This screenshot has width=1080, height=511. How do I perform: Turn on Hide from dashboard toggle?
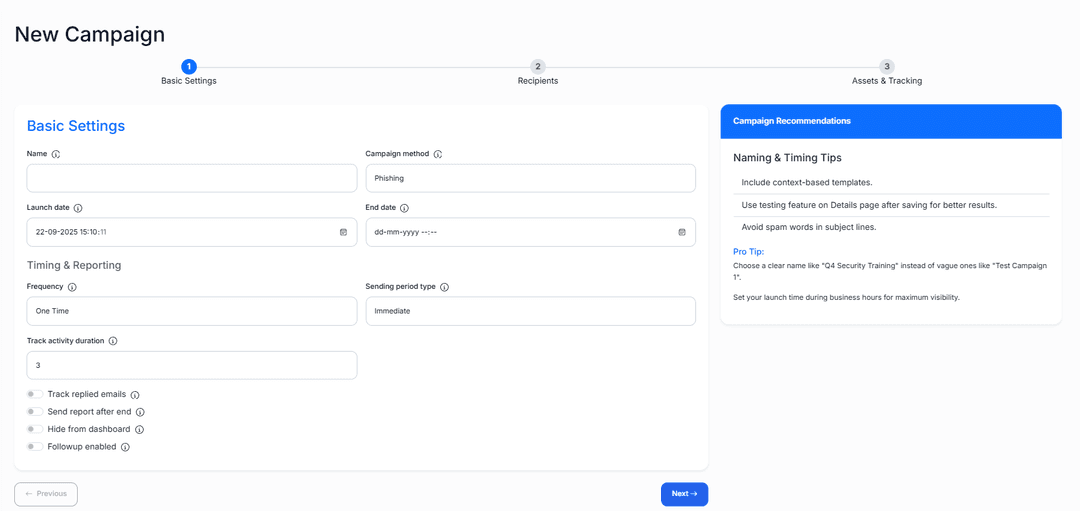click(35, 429)
